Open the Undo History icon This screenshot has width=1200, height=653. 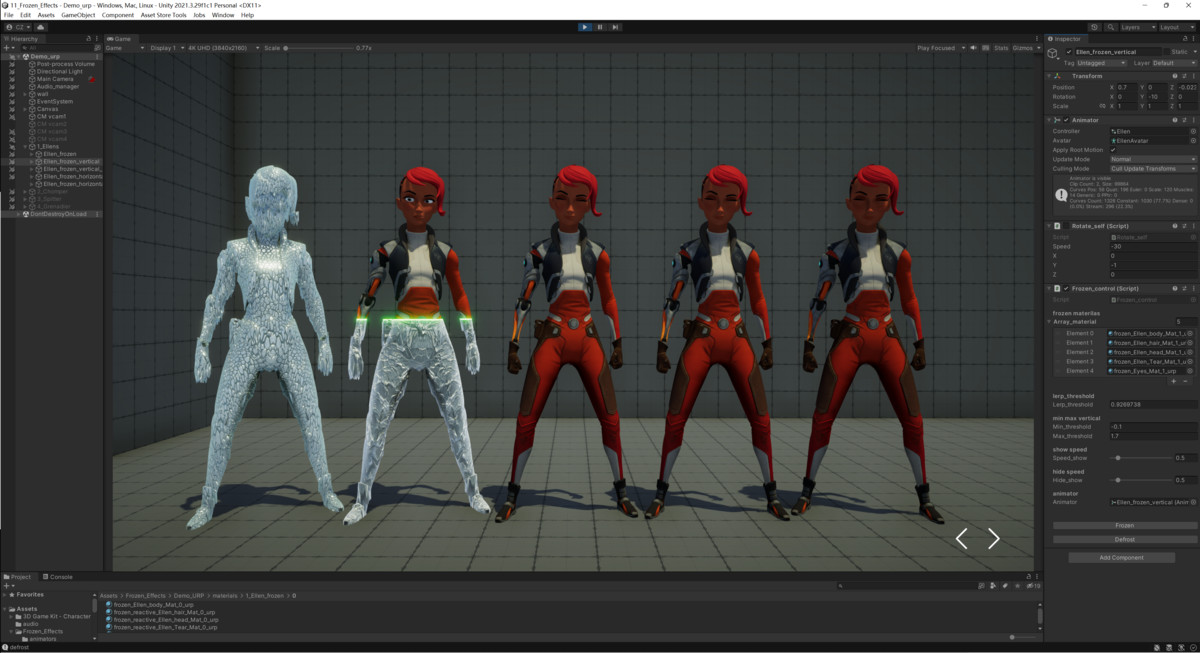point(1094,27)
